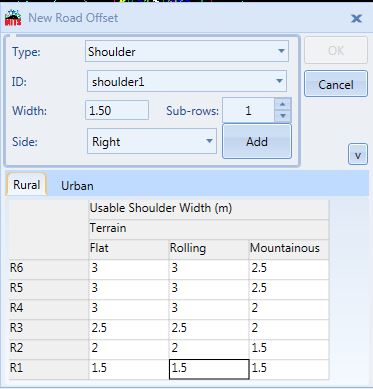Image resolution: width=373 pixels, height=389 pixels.
Task: Click the Cancel button
Action: tap(336, 84)
